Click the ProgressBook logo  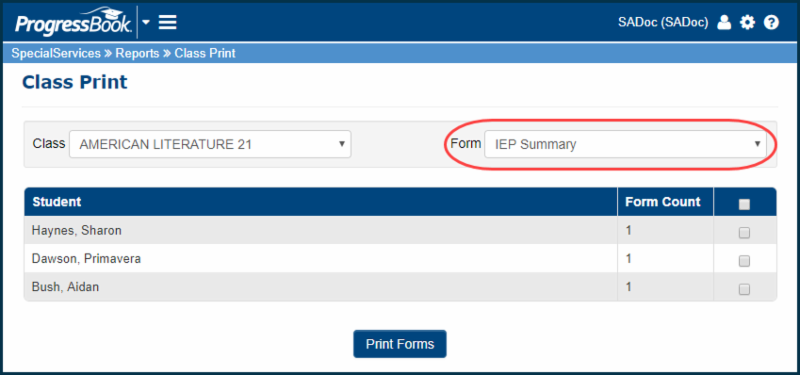(x=74, y=22)
